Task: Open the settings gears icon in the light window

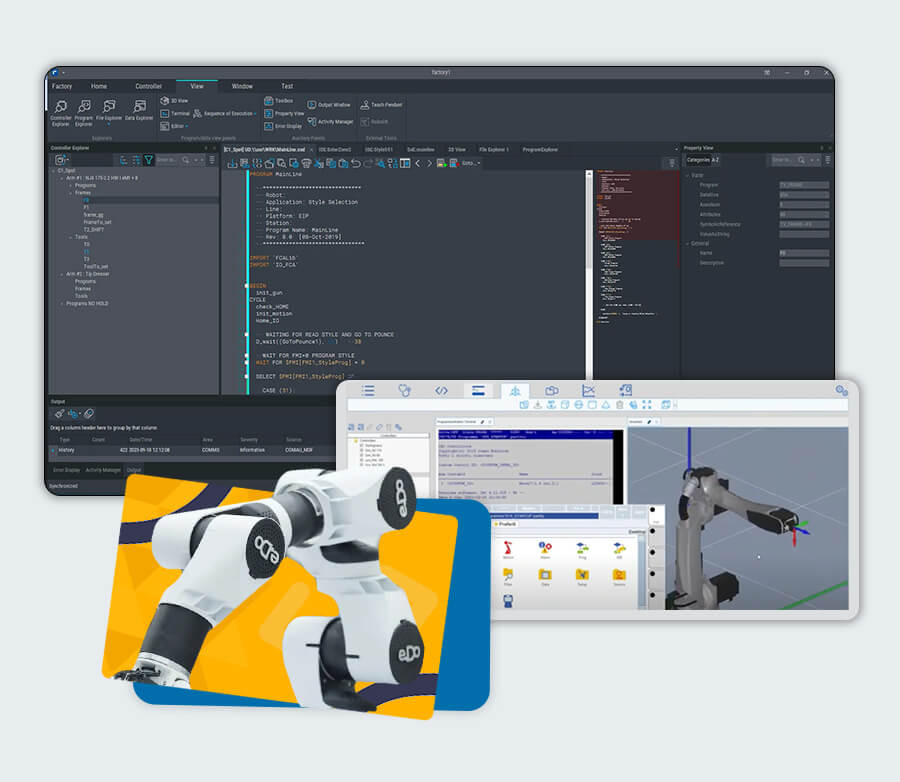Action: click(841, 390)
